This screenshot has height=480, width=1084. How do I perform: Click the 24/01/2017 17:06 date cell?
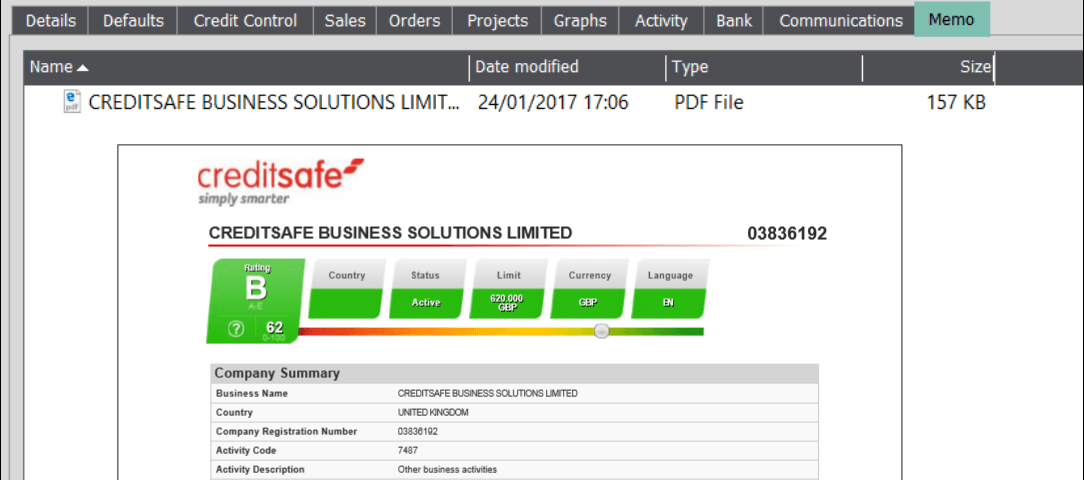[553, 103]
